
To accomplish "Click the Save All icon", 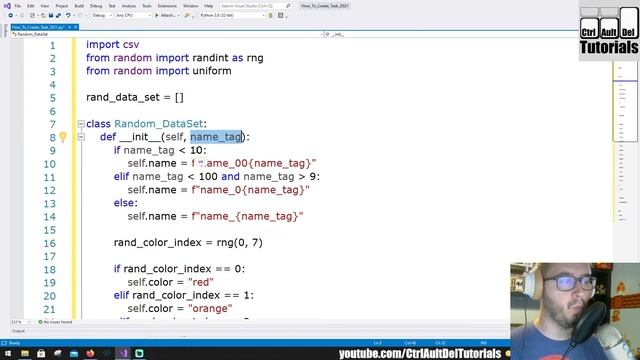I will [x=58, y=16].
